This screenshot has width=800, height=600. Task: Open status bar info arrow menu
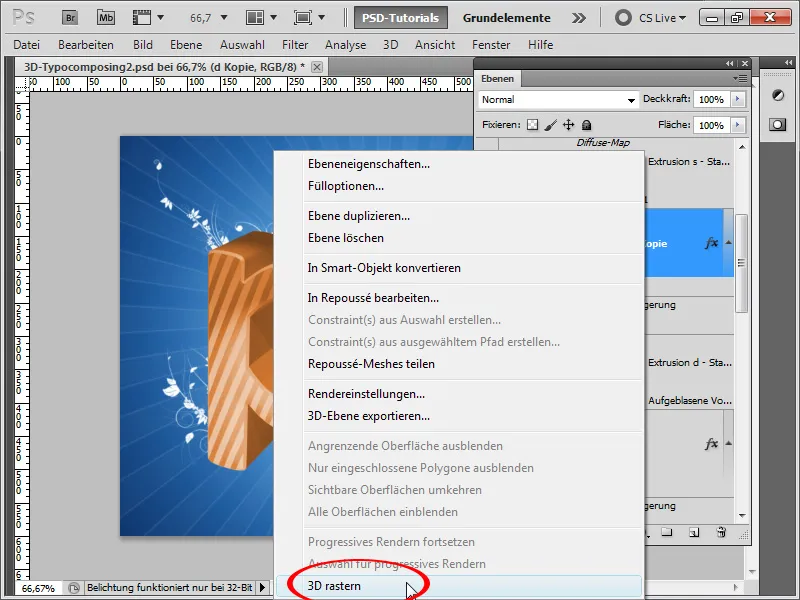262,588
